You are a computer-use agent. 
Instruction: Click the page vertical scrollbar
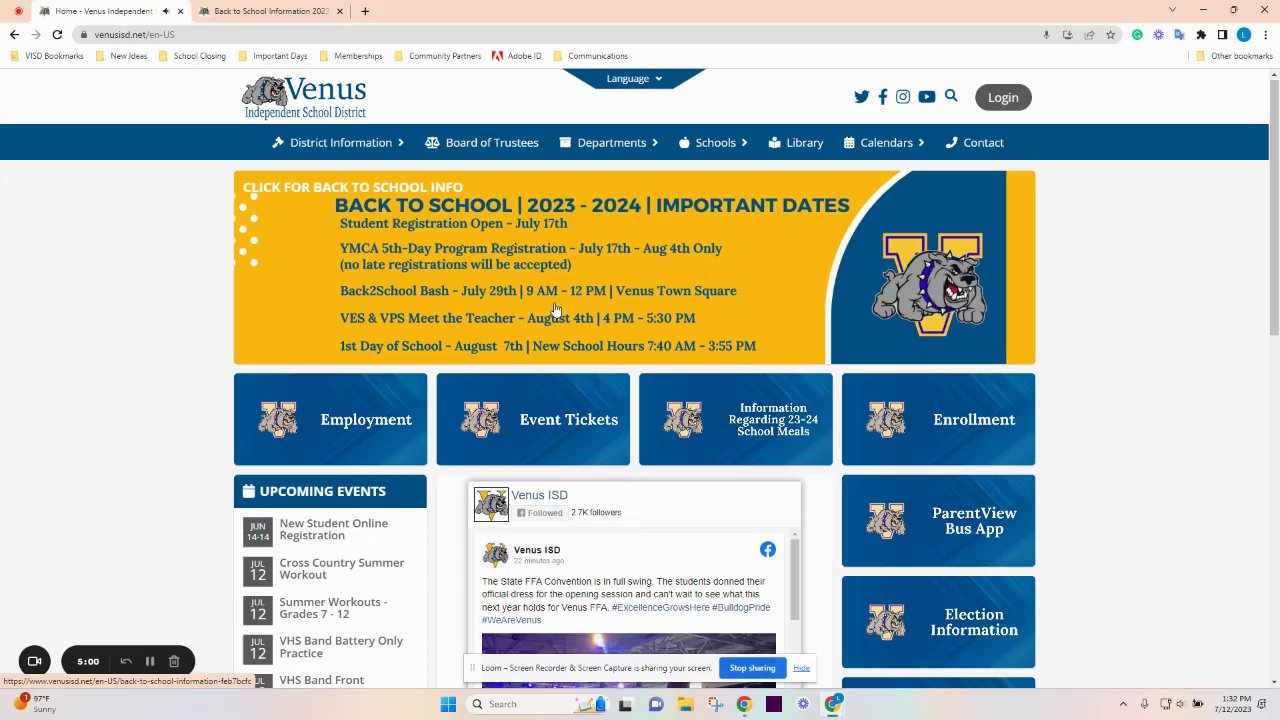point(1273,205)
